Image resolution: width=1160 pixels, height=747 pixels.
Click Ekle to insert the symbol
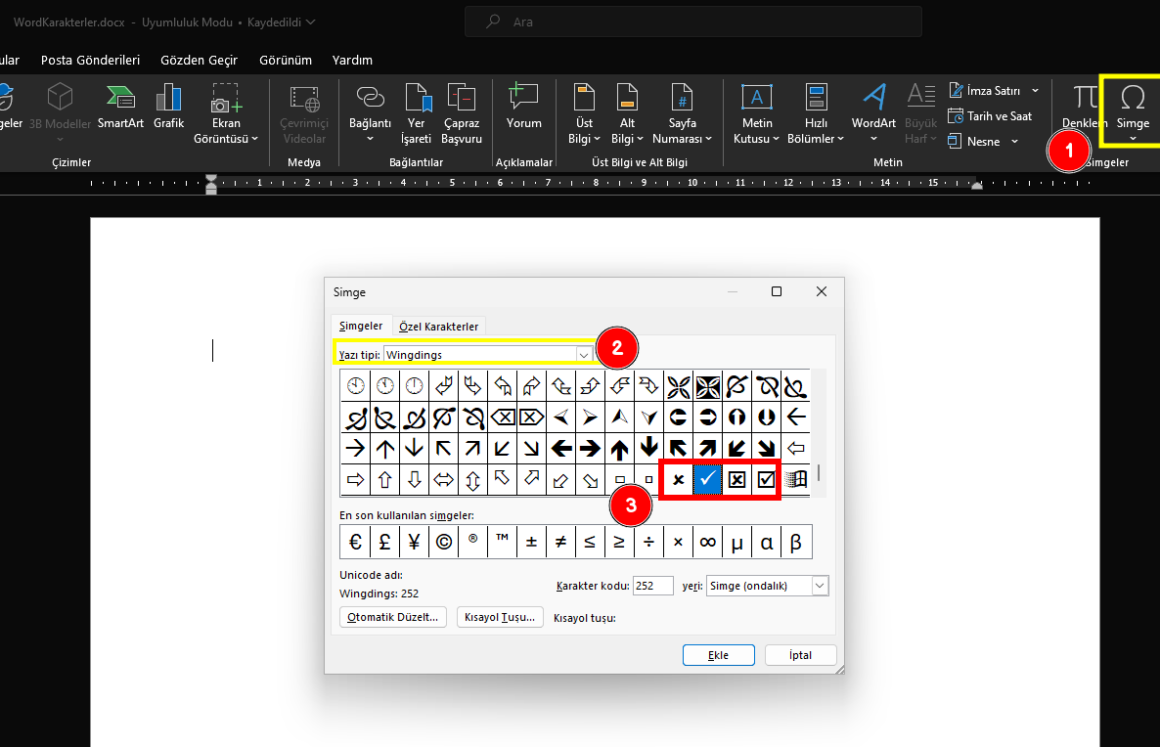click(718, 655)
